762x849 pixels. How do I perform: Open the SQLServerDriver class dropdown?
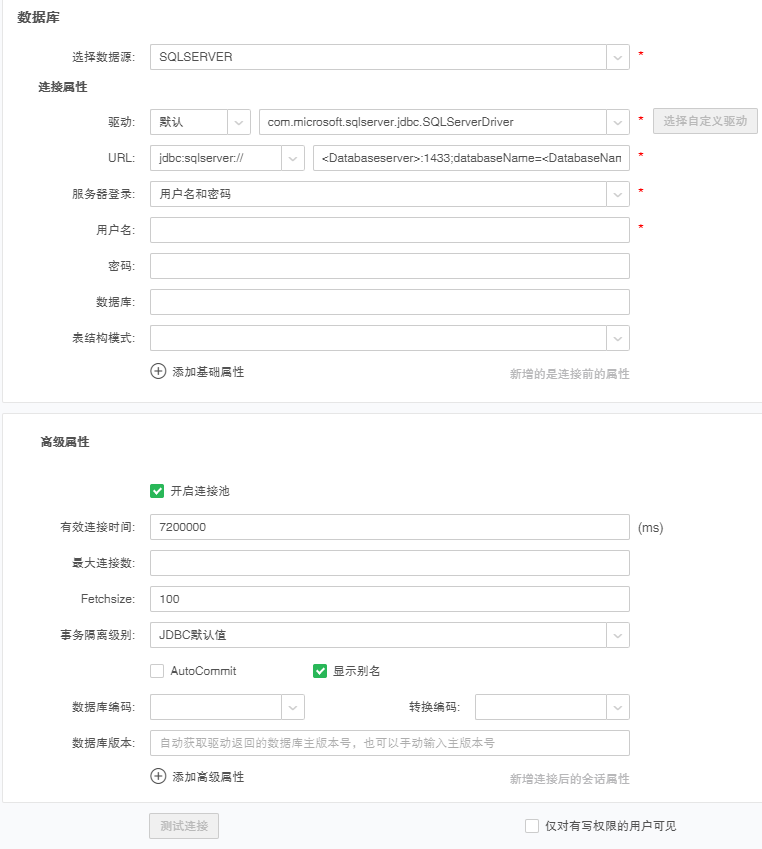(618, 122)
